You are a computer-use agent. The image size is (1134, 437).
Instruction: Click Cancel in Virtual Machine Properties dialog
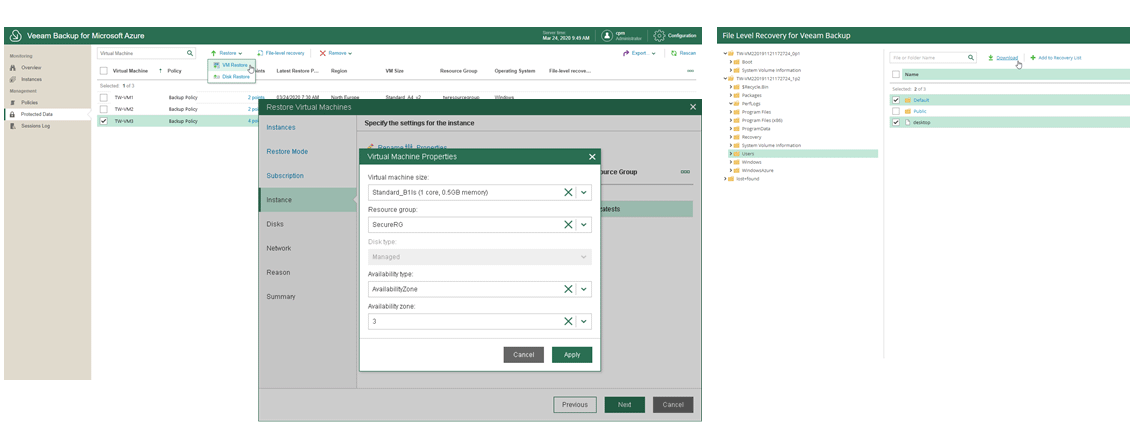pos(524,355)
